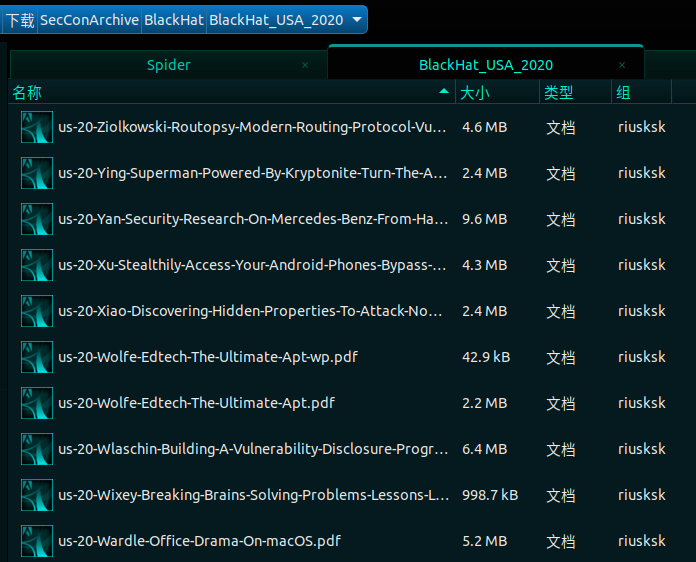The height and width of the screenshot is (562, 696).
Task: Click PDF icon of us-20-Xiao-Discovering file
Action: pyautogui.click(x=37, y=311)
